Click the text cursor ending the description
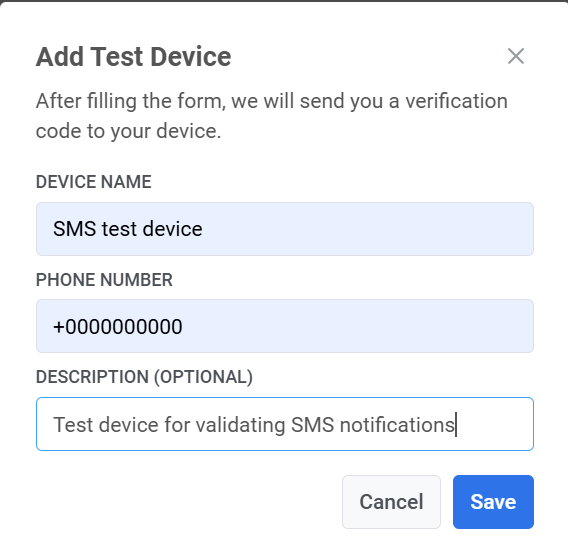Image resolution: width=568 pixels, height=560 pixels. click(x=456, y=425)
